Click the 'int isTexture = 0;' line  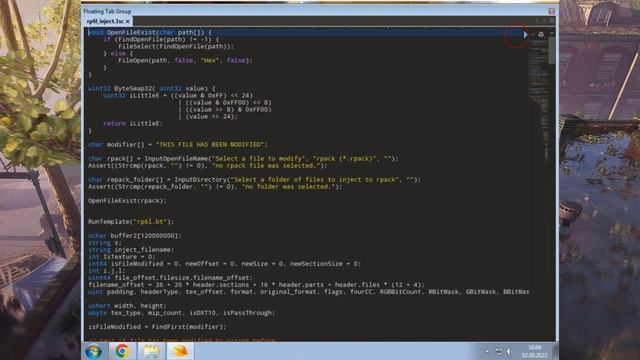point(122,256)
